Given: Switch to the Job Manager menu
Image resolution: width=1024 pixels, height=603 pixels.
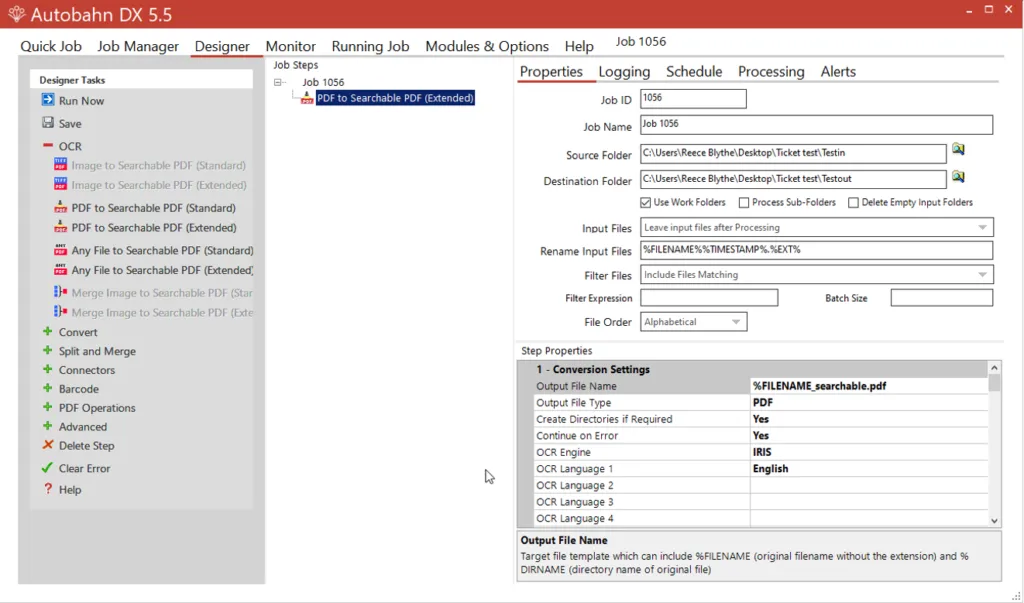Looking at the screenshot, I should tap(138, 46).
